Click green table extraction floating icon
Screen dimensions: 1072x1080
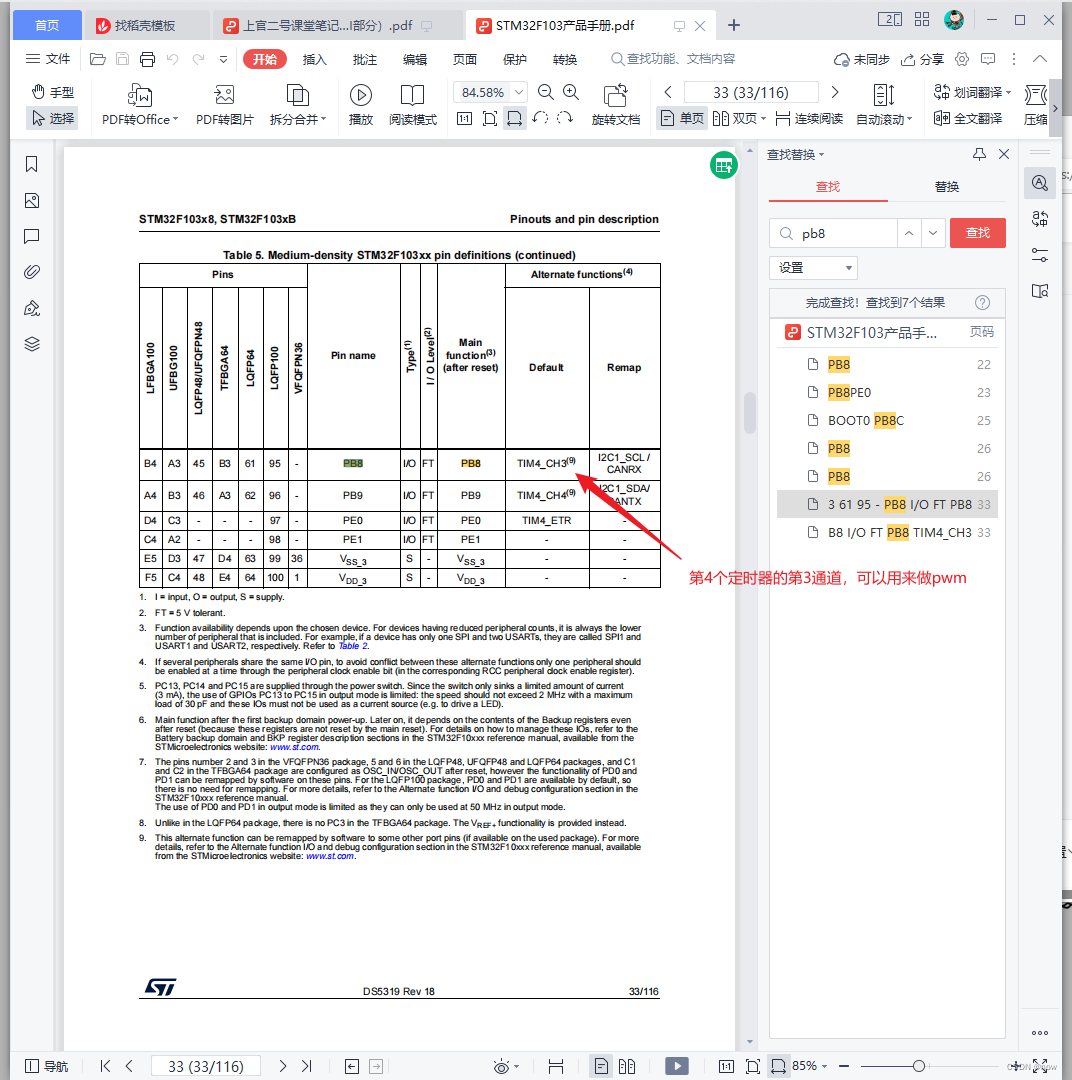[x=723, y=165]
